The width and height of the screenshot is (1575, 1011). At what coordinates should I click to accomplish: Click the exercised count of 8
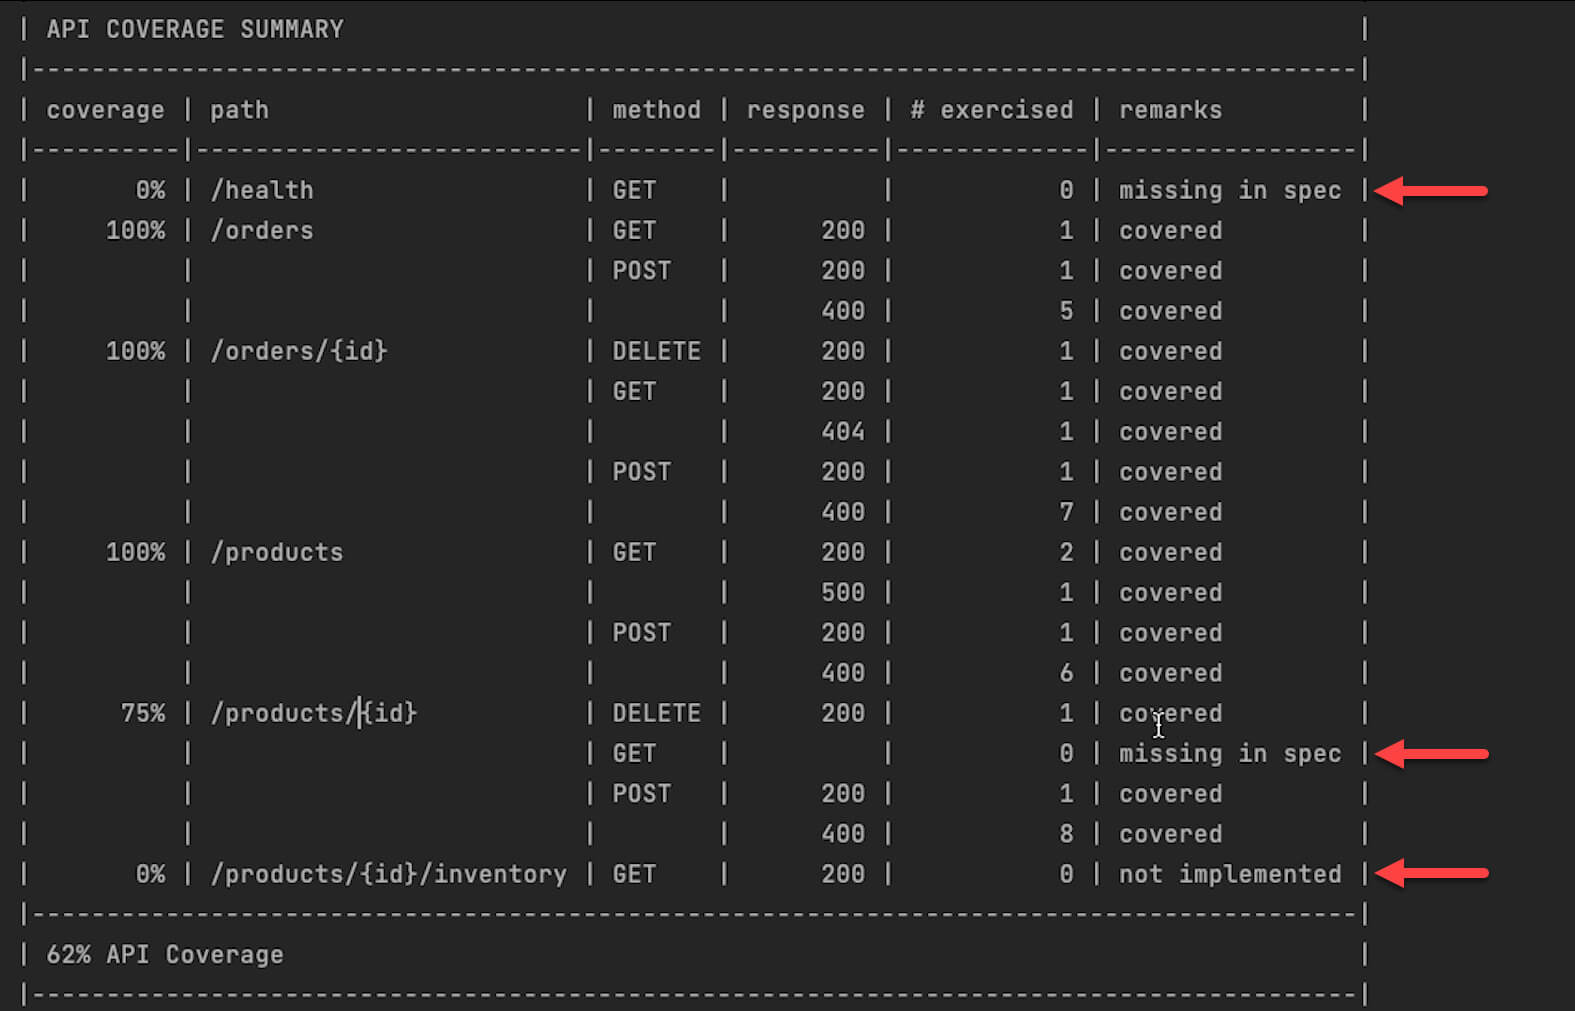tap(1066, 834)
